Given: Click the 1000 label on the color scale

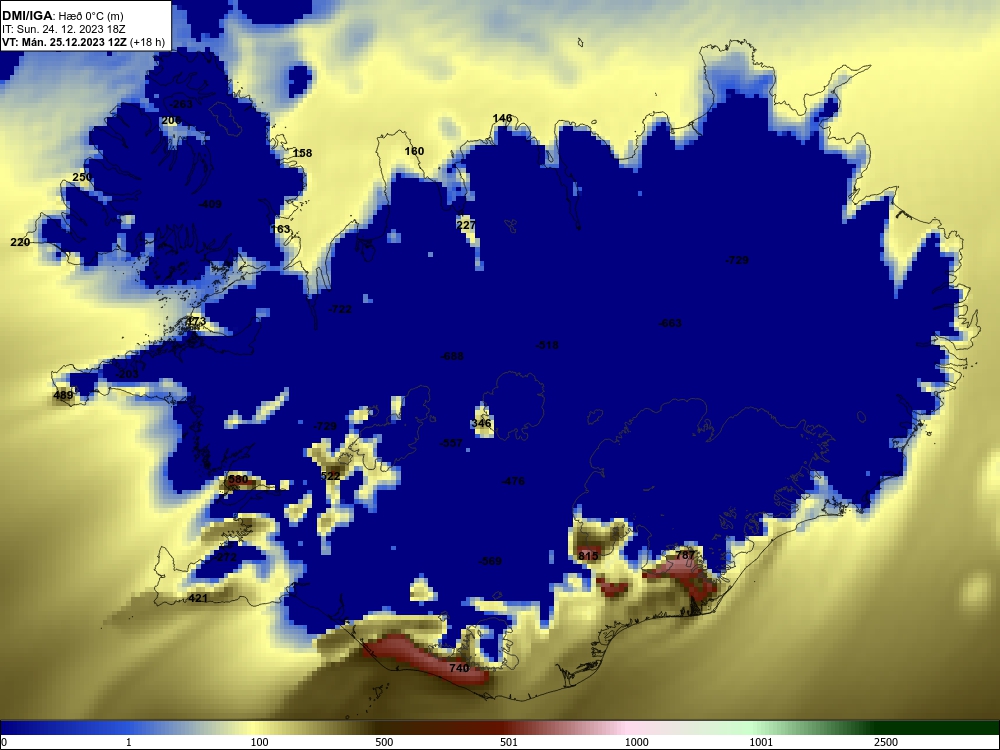Looking at the screenshot, I should [x=636, y=742].
